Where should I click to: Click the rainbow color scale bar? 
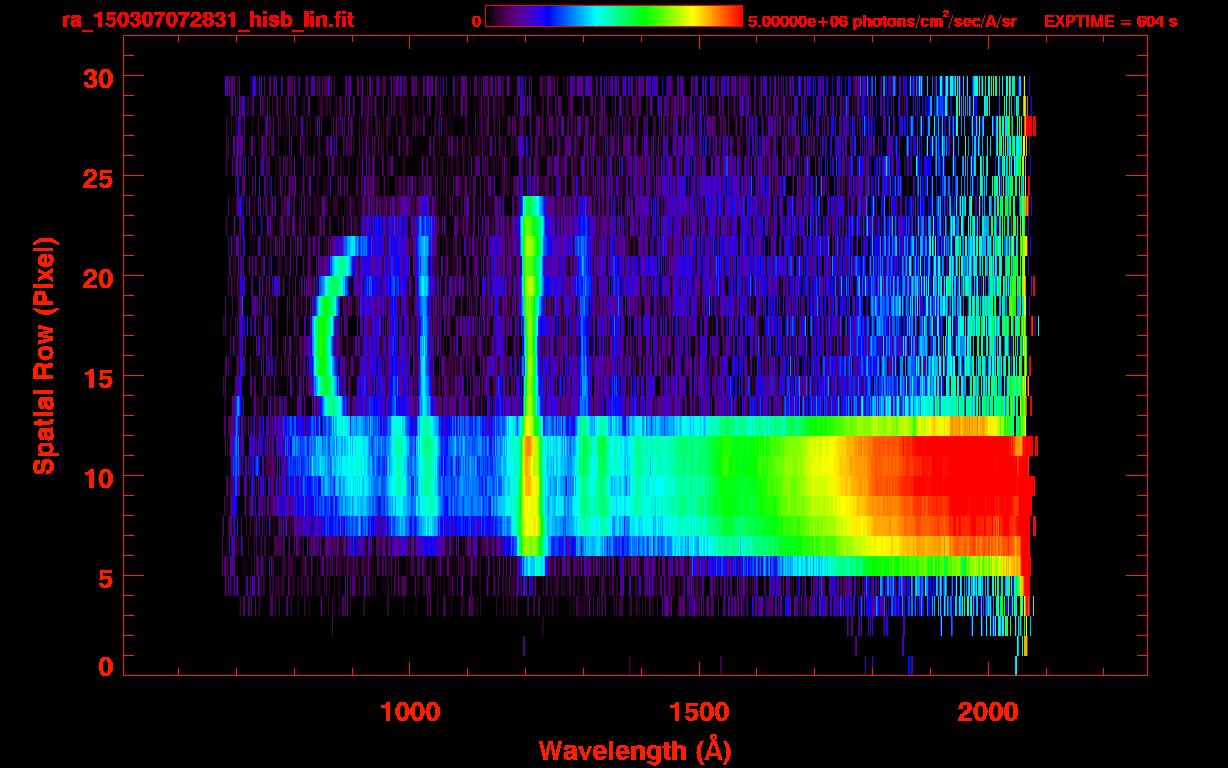point(614,17)
